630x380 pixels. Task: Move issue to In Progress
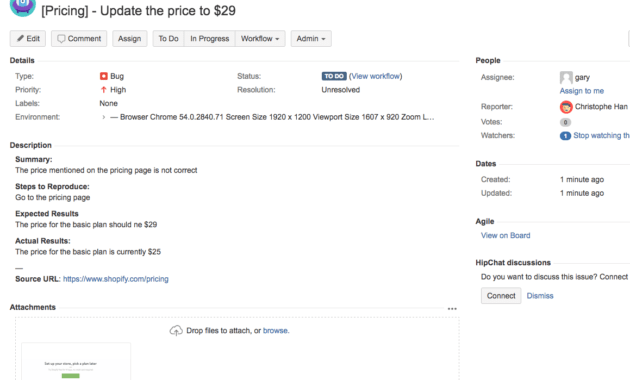(209, 39)
